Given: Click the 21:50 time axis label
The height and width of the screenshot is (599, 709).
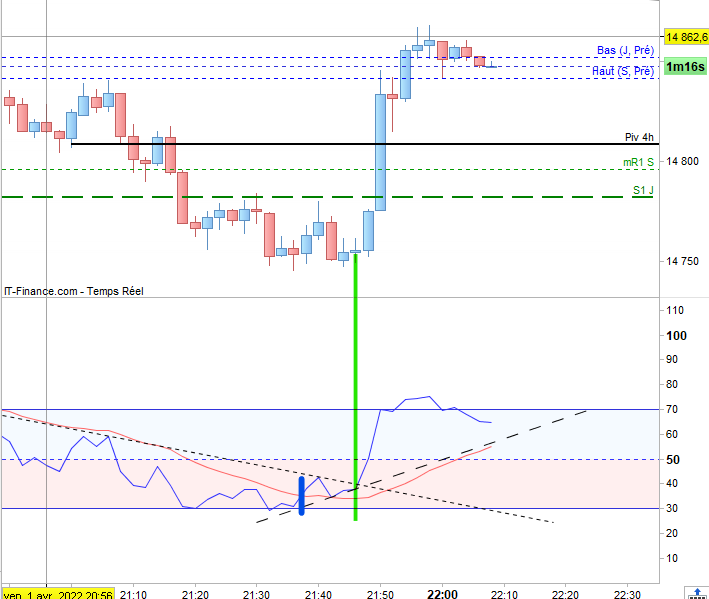Looking at the screenshot, I should click(x=380, y=594).
